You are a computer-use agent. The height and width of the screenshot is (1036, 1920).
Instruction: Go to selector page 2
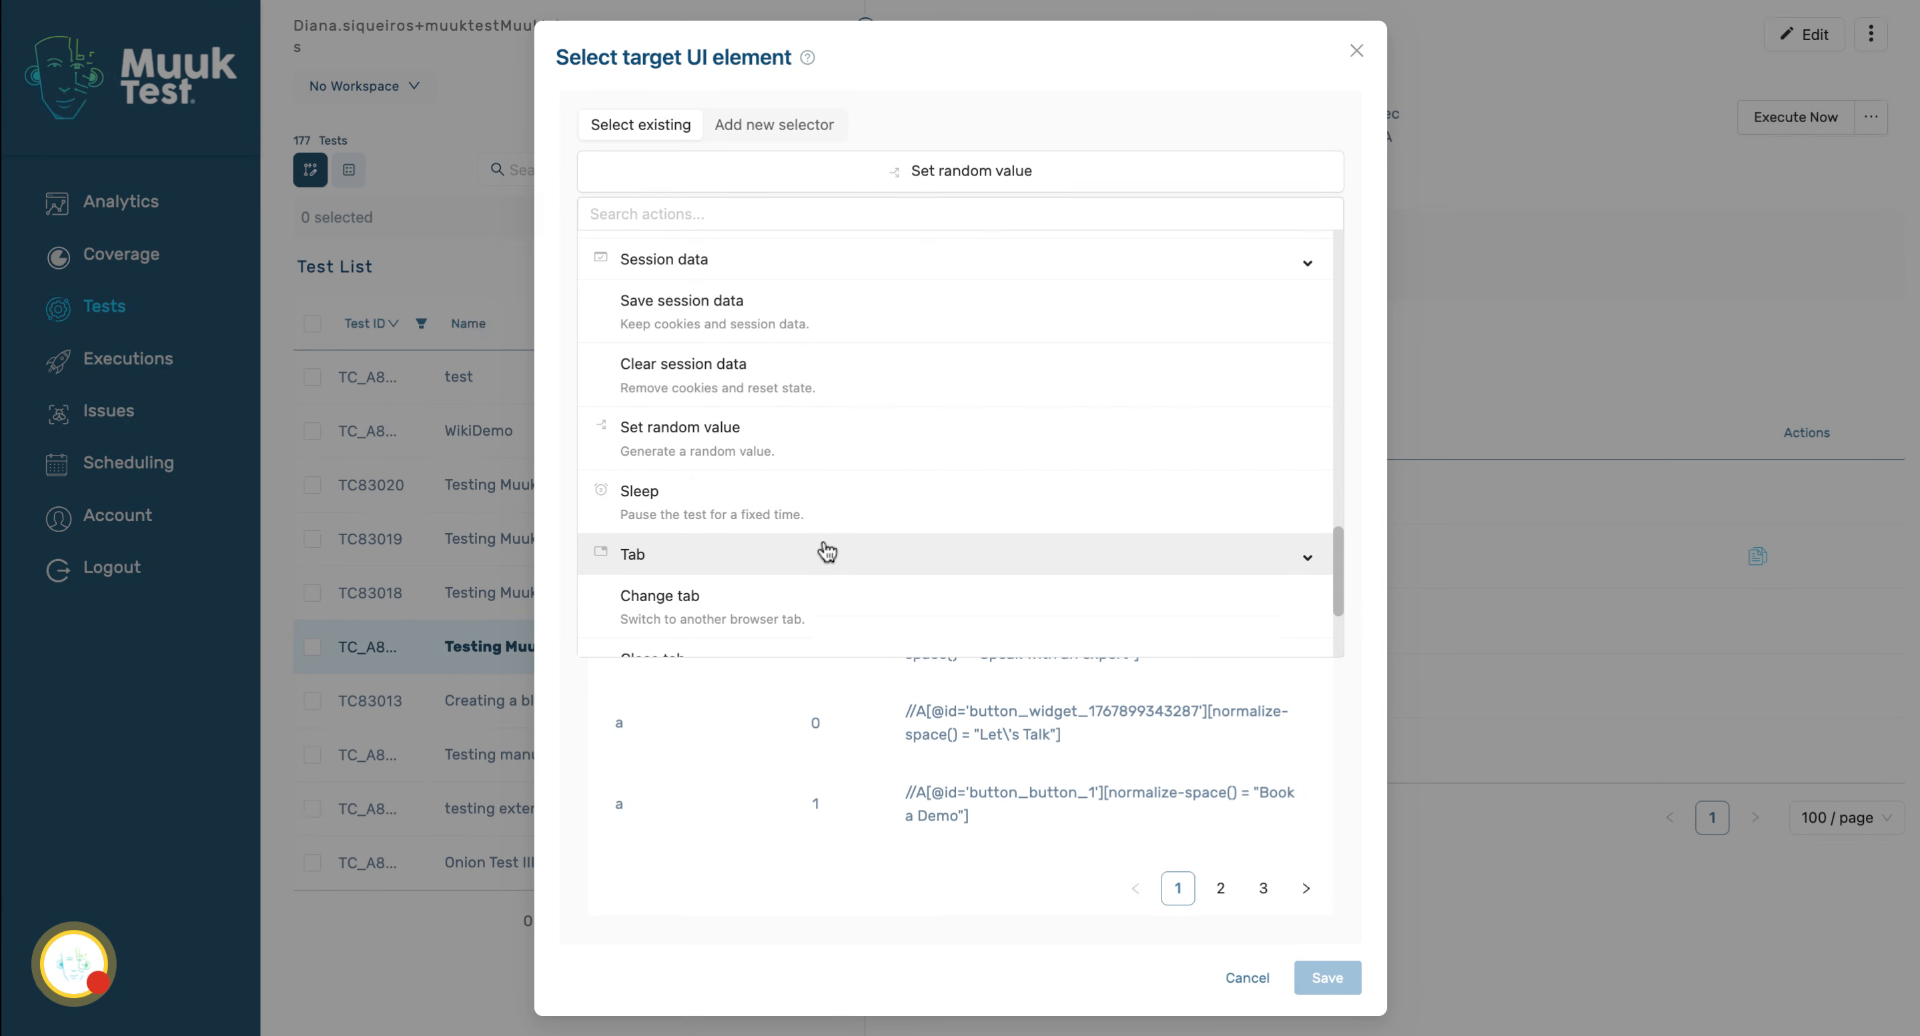1220,888
